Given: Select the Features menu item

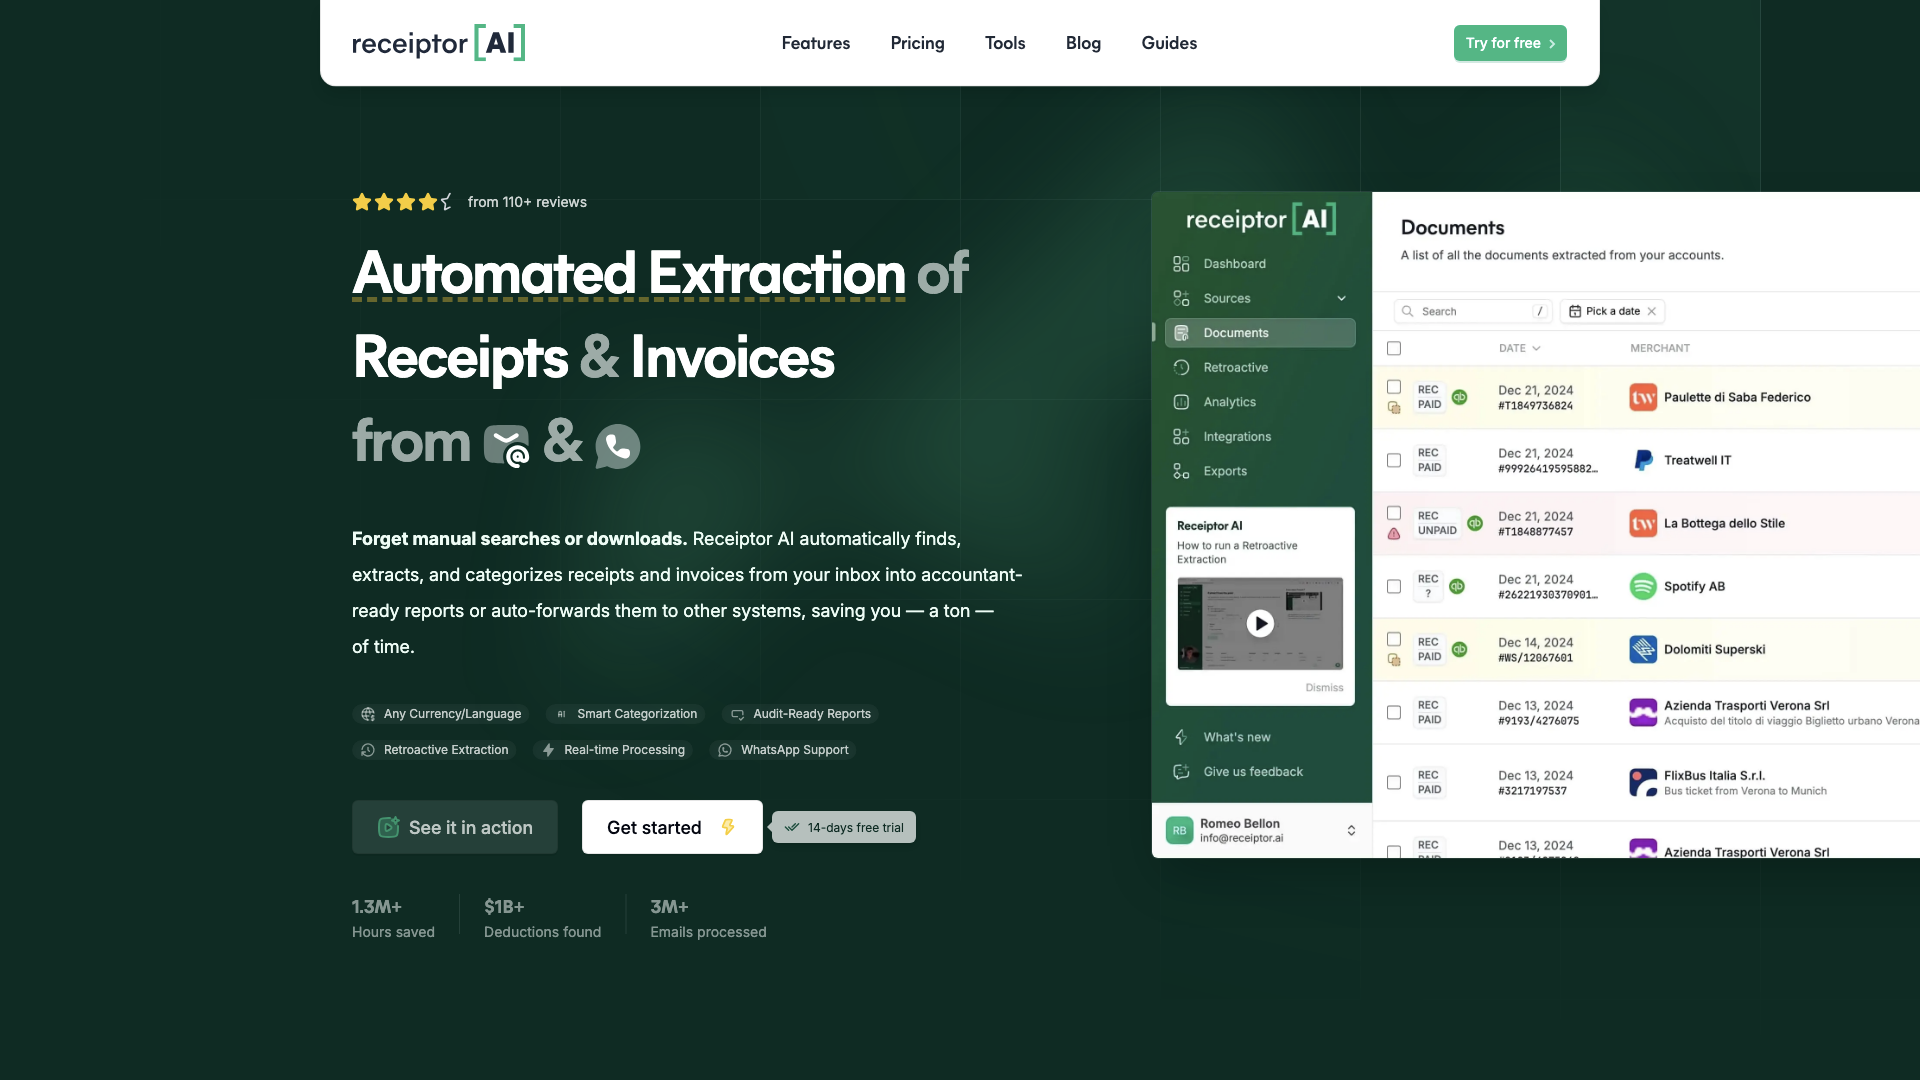Looking at the screenshot, I should [815, 42].
